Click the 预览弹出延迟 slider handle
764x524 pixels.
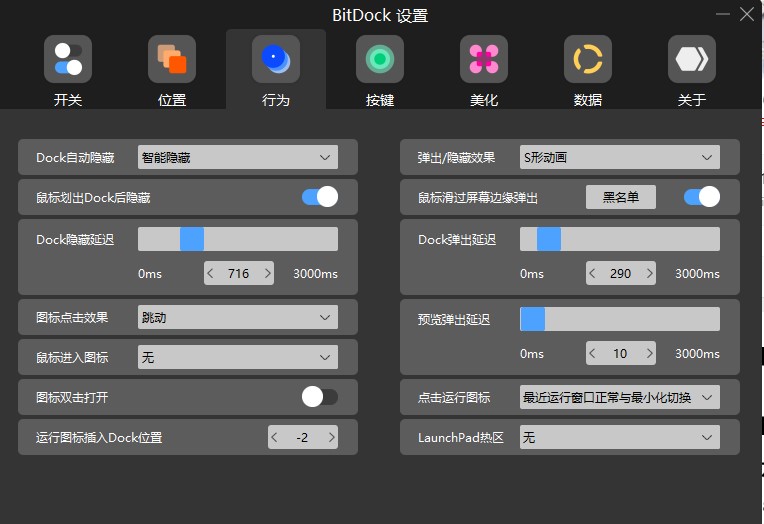click(533, 319)
